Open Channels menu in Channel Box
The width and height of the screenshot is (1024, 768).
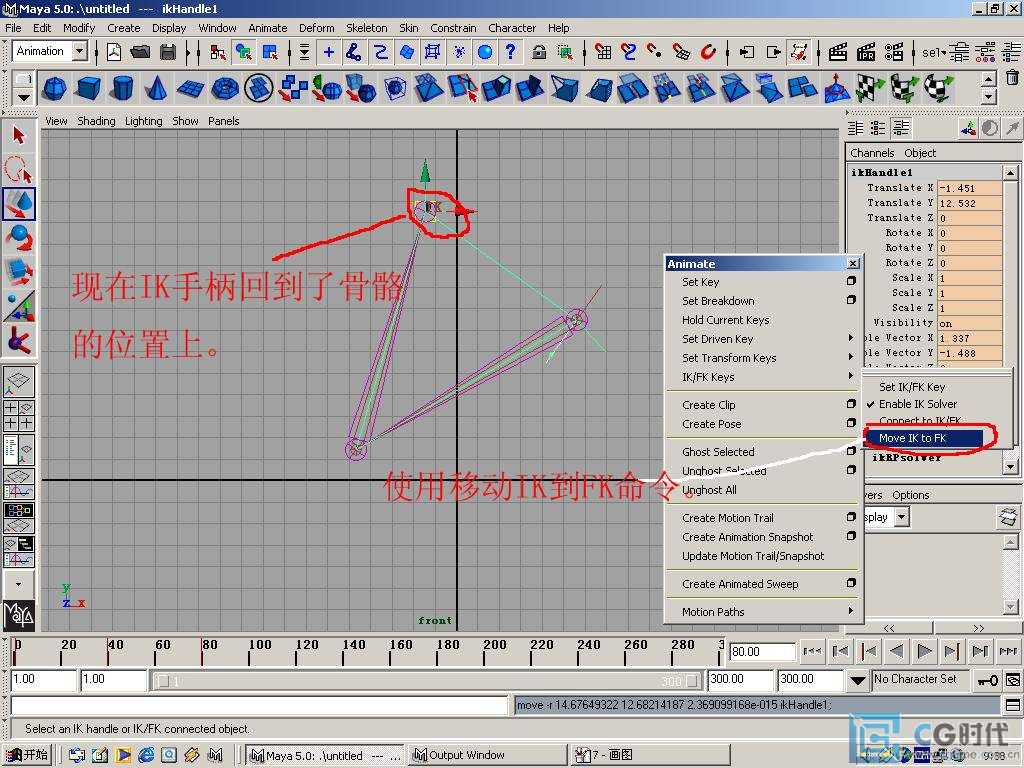(872, 153)
